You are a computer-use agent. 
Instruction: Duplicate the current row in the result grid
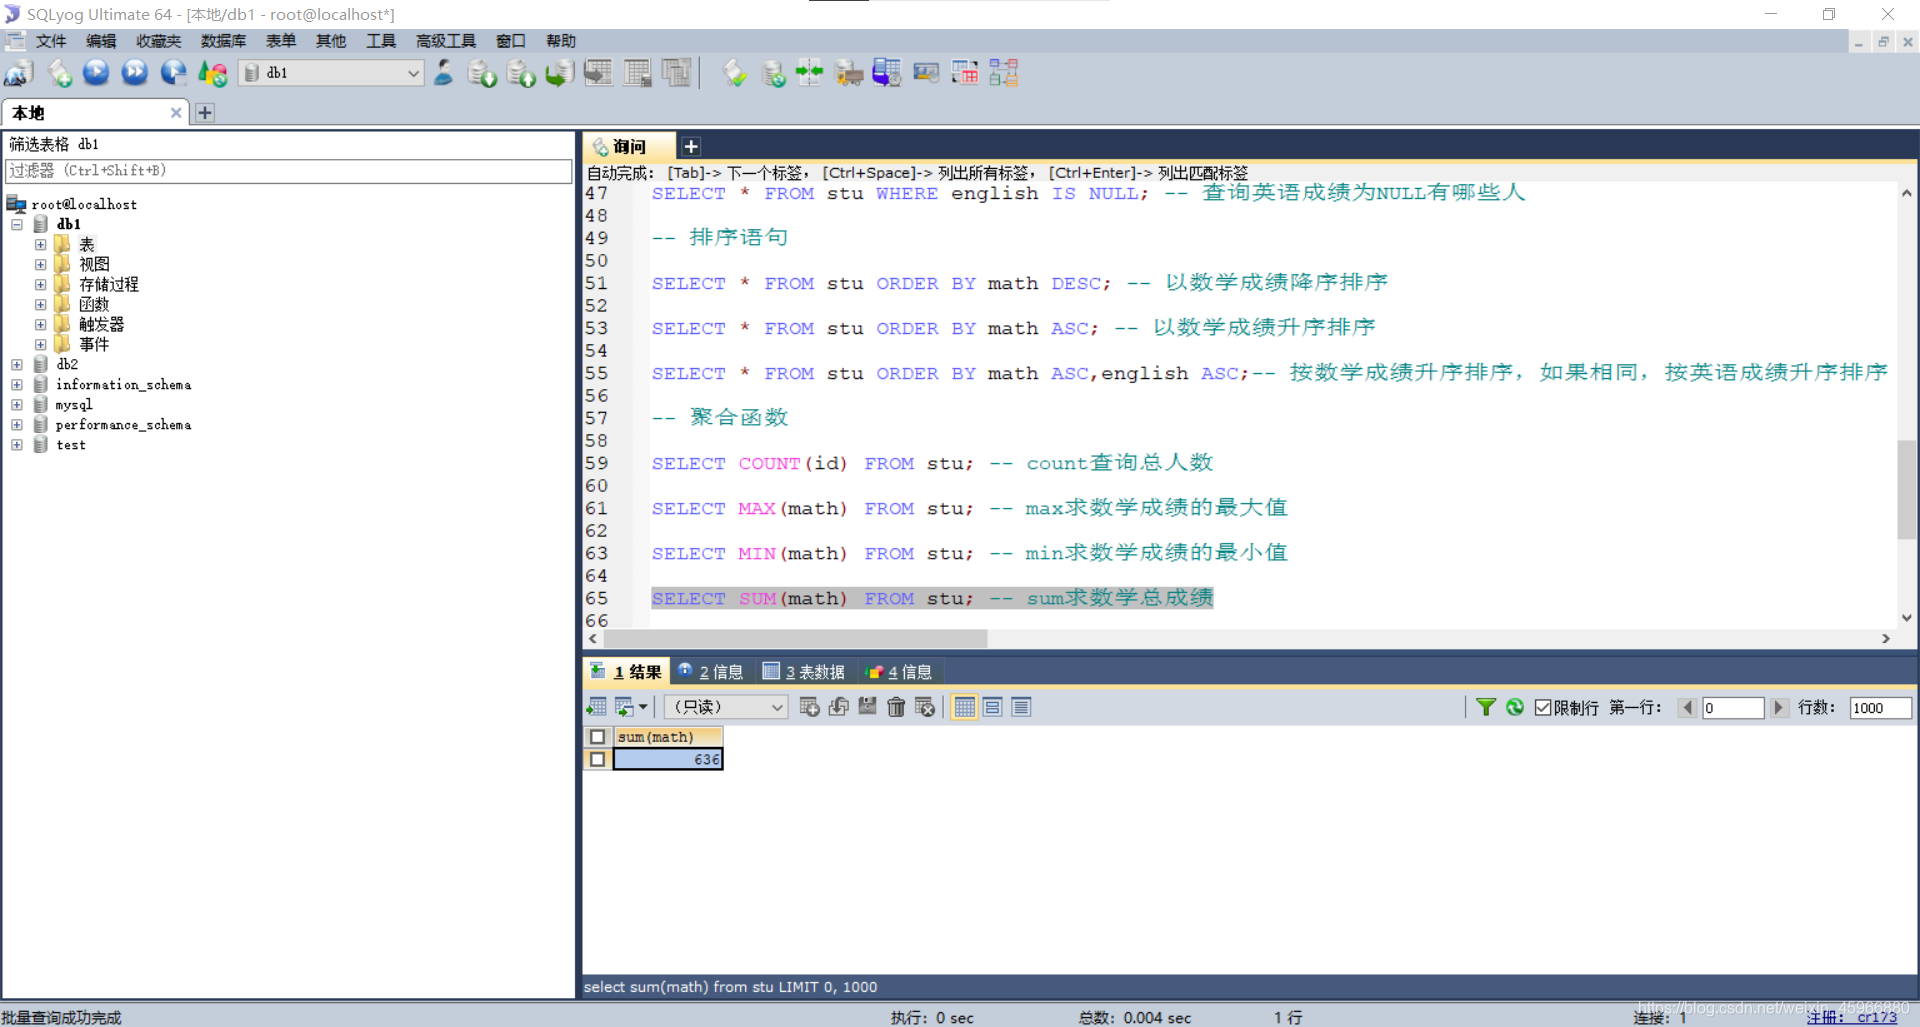839,707
